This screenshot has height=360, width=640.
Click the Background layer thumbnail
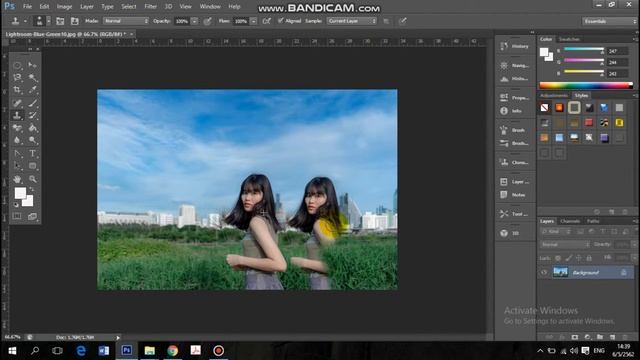tap(560, 272)
